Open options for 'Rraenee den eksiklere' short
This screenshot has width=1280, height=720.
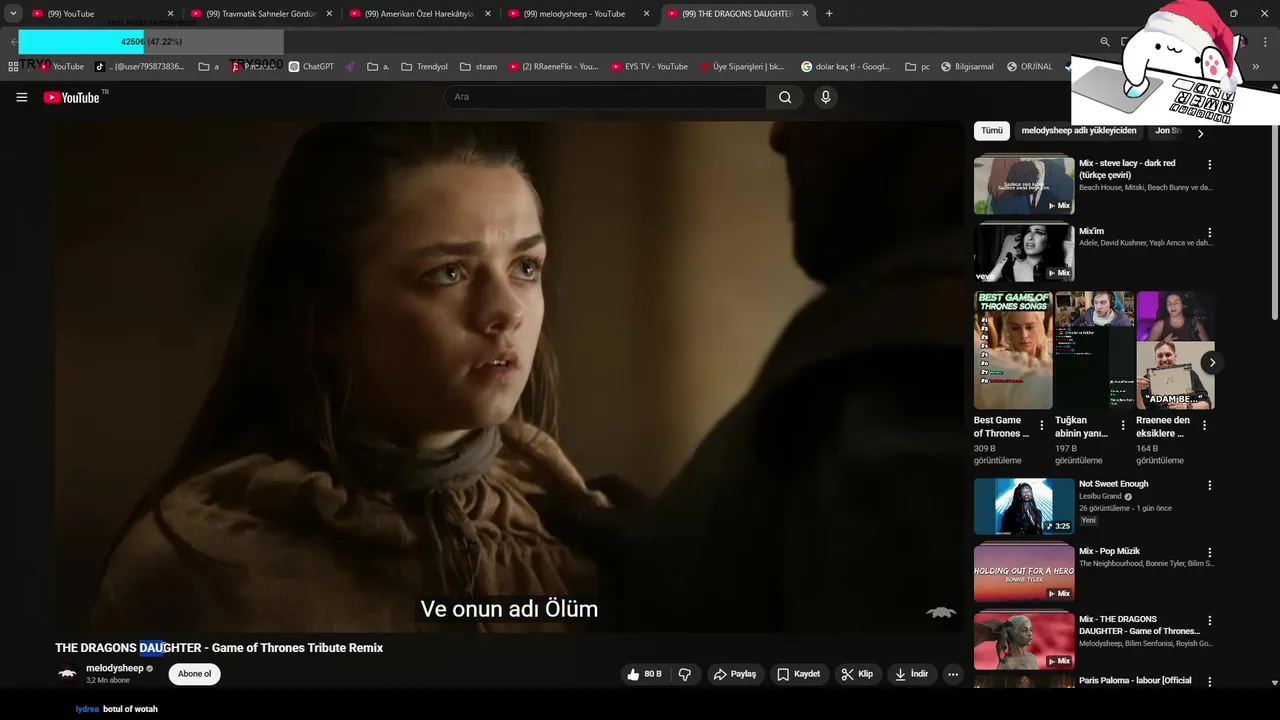1204,425
